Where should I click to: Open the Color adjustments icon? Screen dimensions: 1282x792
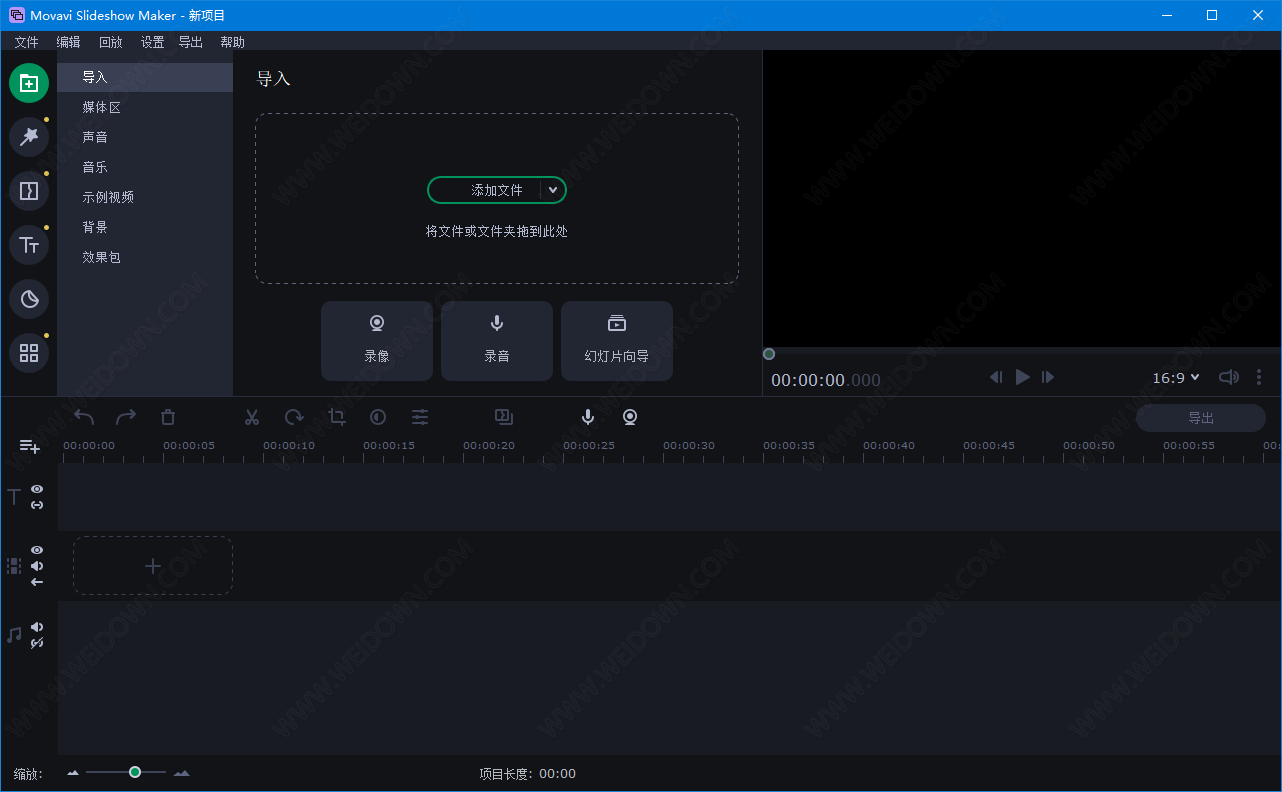click(x=378, y=417)
